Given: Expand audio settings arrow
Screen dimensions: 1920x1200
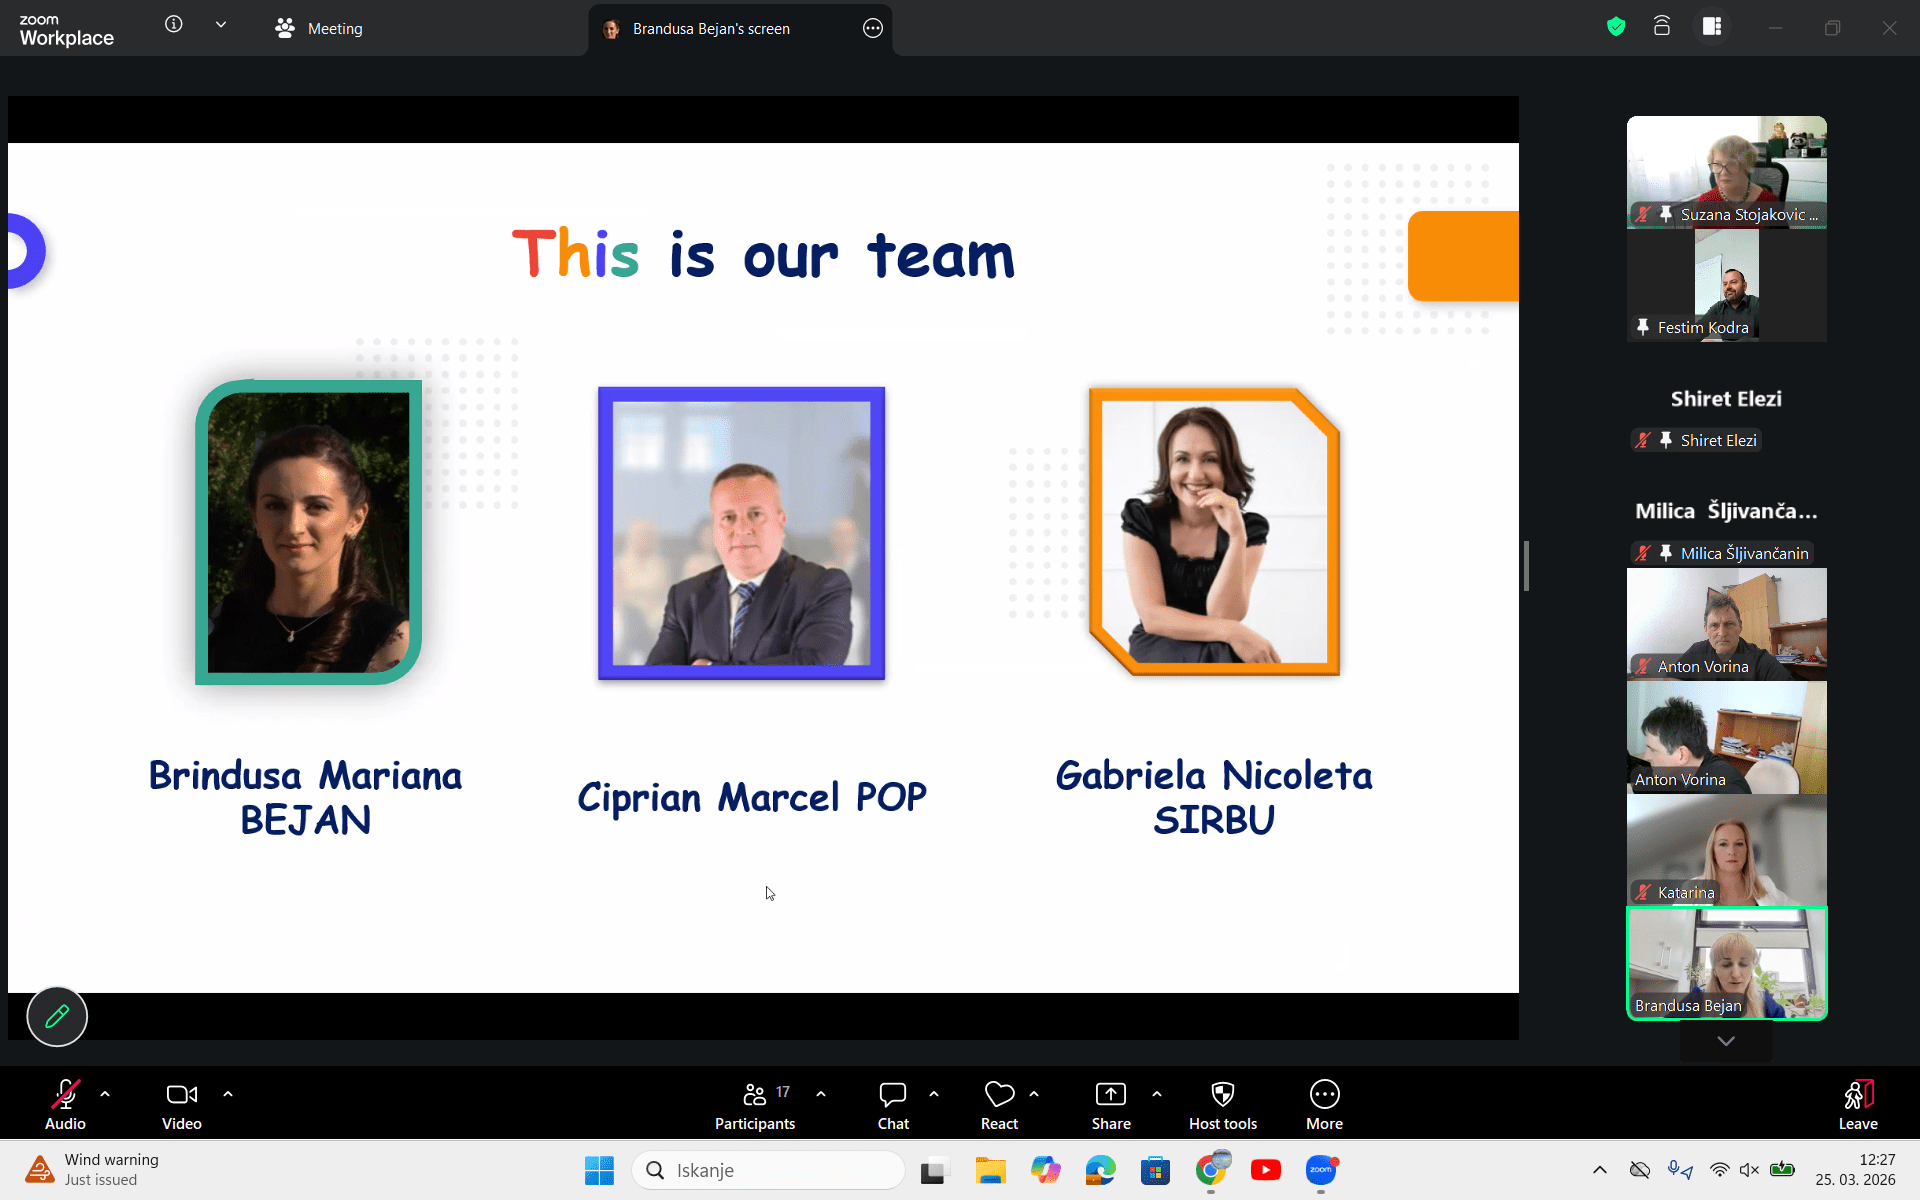Looking at the screenshot, I should 105,1094.
